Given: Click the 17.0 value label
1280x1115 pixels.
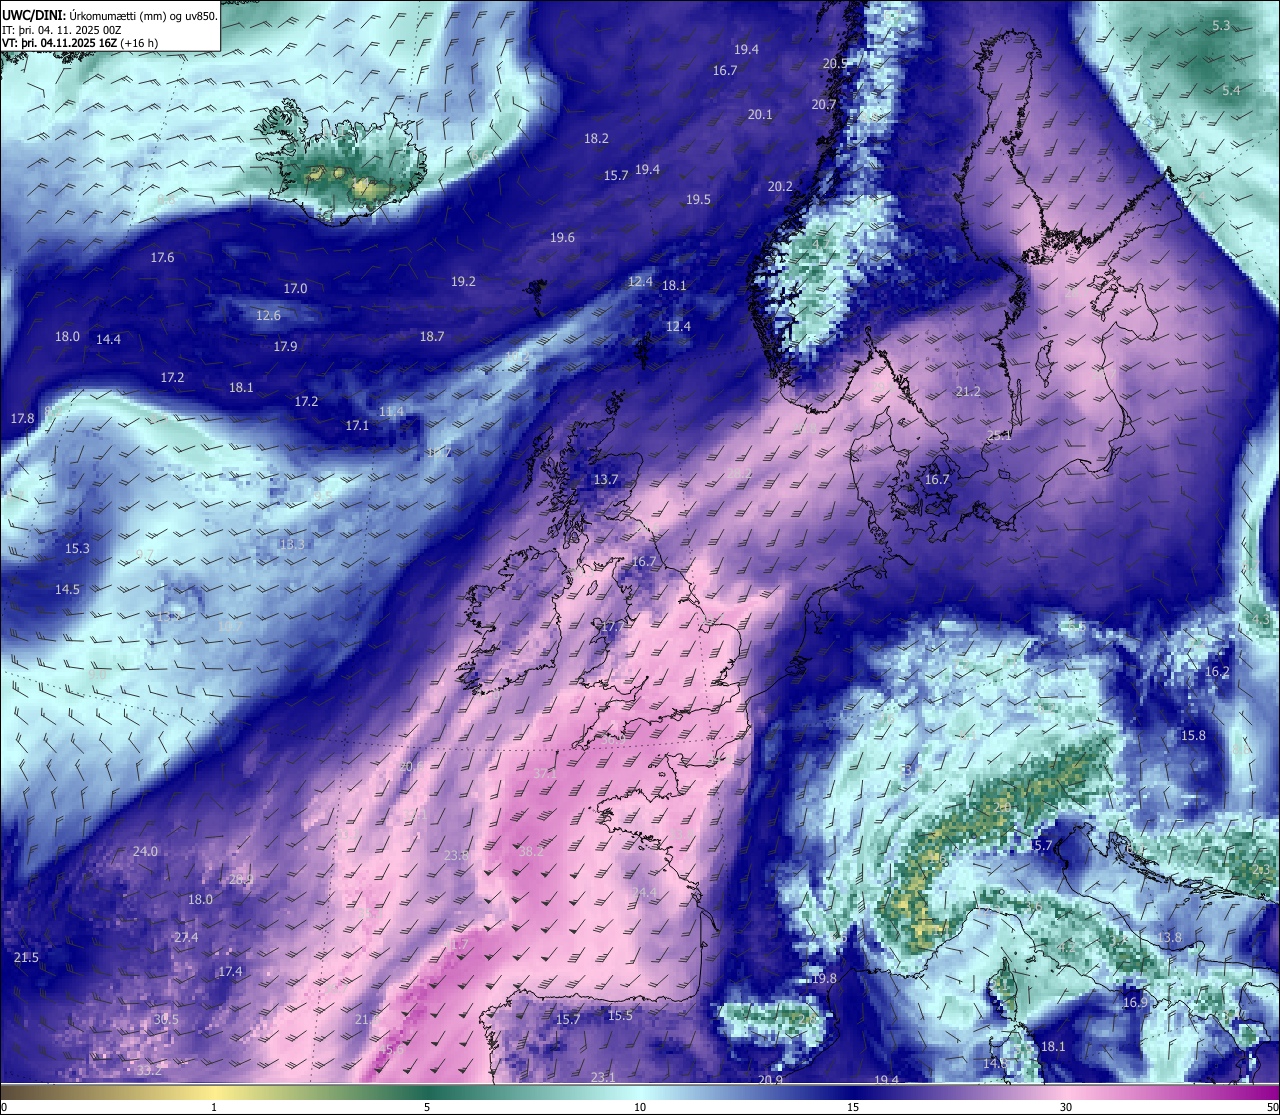Looking at the screenshot, I should 295,288.
